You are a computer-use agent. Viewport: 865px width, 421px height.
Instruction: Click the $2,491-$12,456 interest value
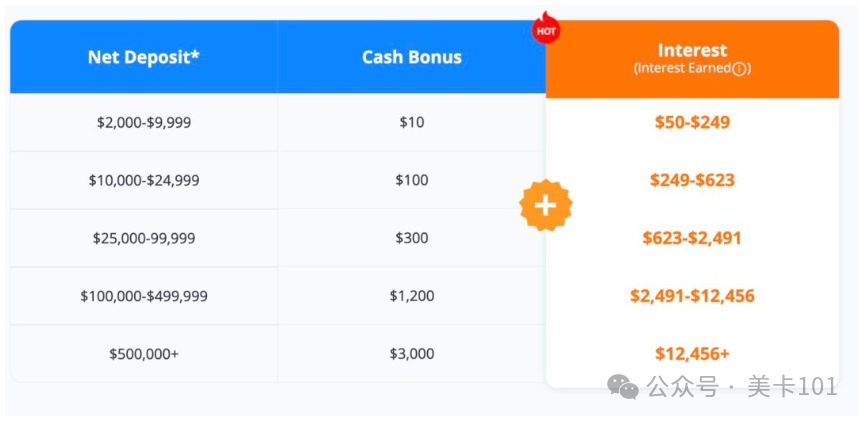coord(692,296)
